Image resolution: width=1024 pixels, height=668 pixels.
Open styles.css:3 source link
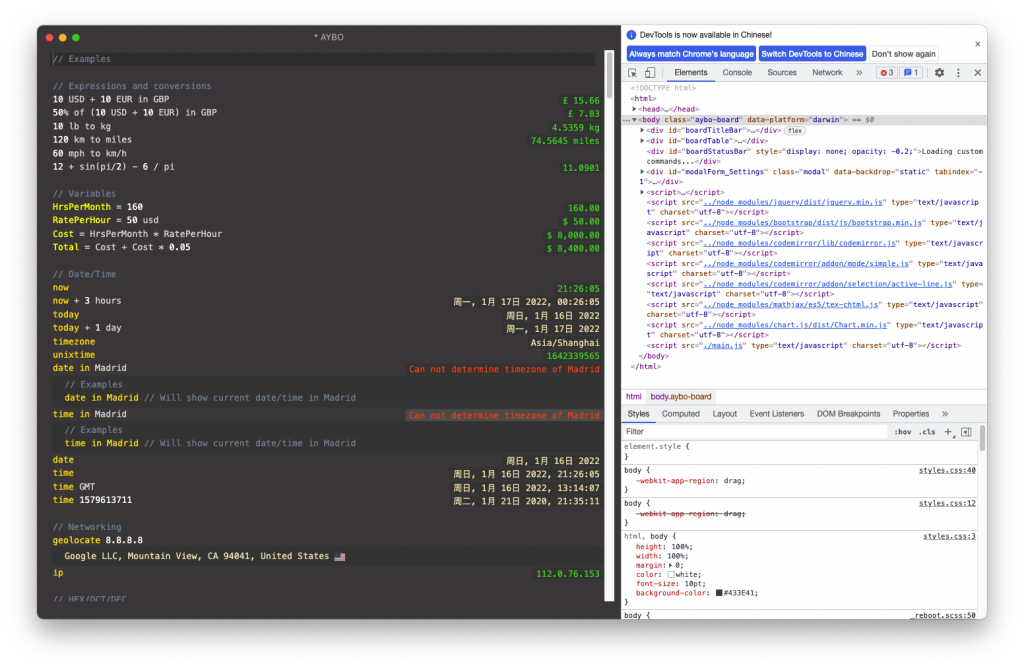coord(949,536)
